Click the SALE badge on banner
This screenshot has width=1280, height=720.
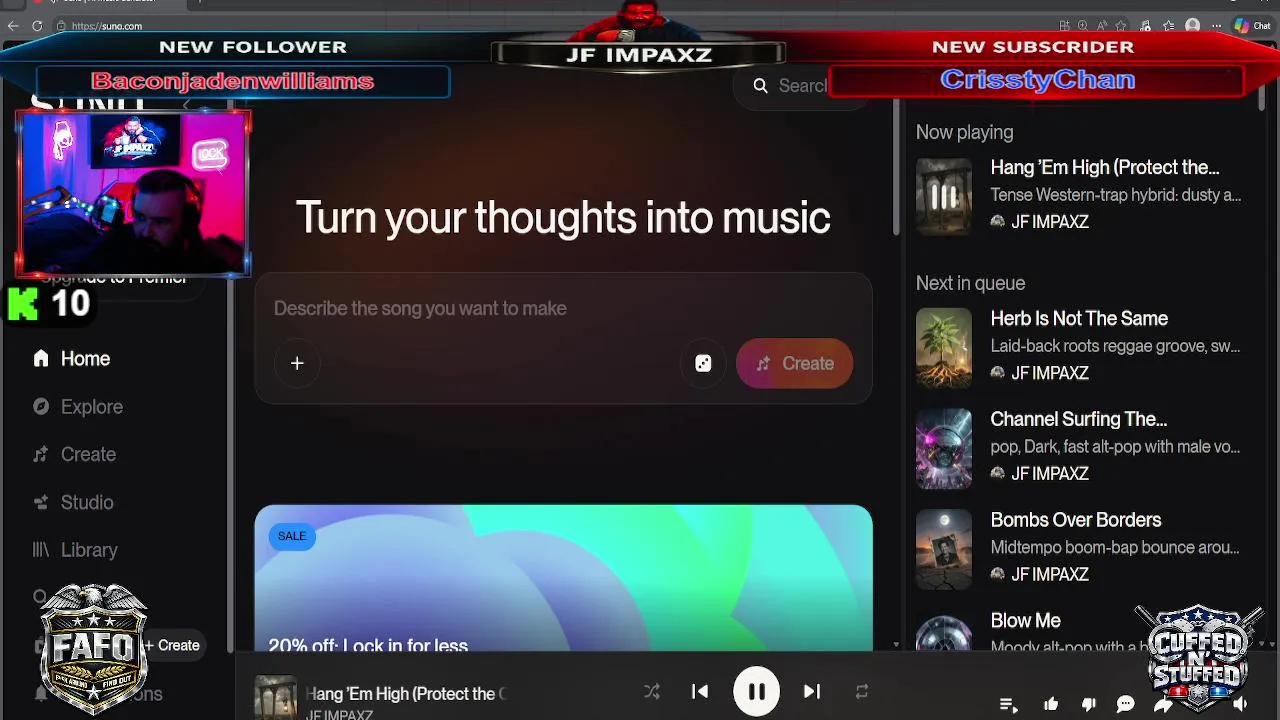click(x=292, y=537)
